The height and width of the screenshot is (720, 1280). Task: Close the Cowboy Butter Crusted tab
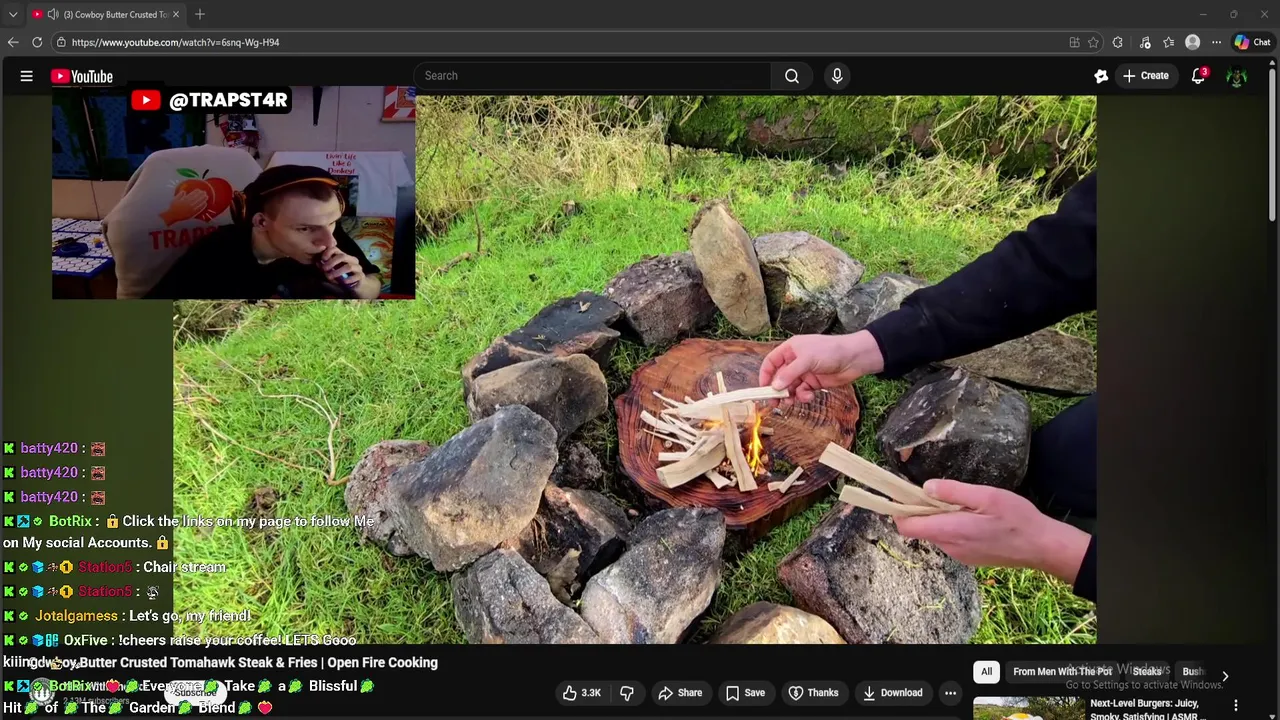[176, 14]
